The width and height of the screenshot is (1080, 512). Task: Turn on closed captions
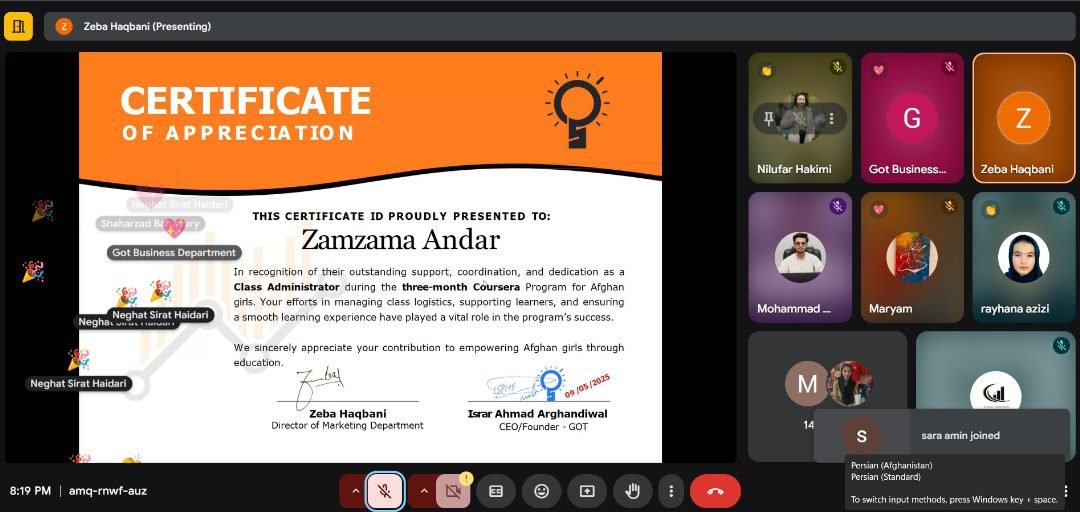(496, 491)
